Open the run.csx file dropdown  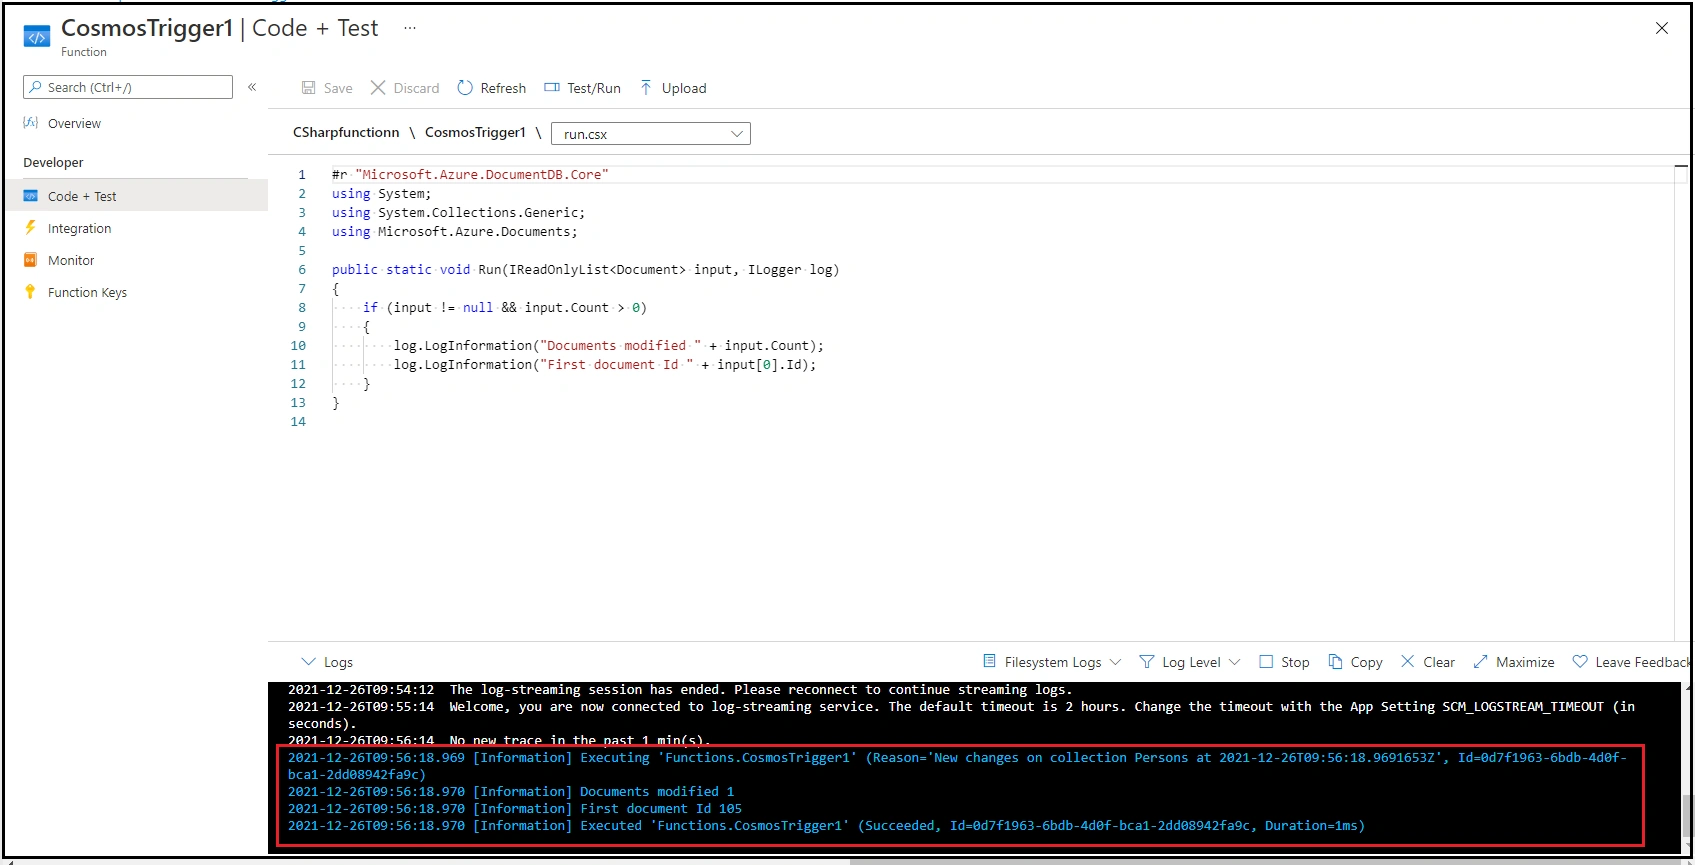pos(651,133)
